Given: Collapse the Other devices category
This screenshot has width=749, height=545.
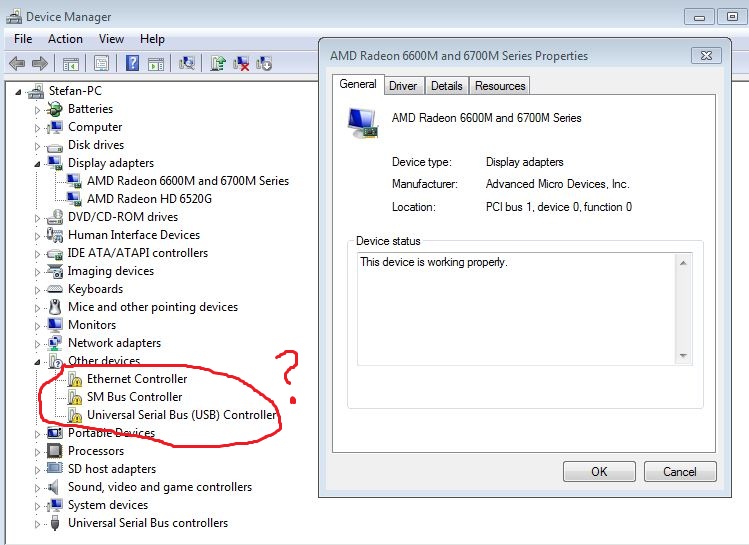Looking at the screenshot, I should pos(37,362).
